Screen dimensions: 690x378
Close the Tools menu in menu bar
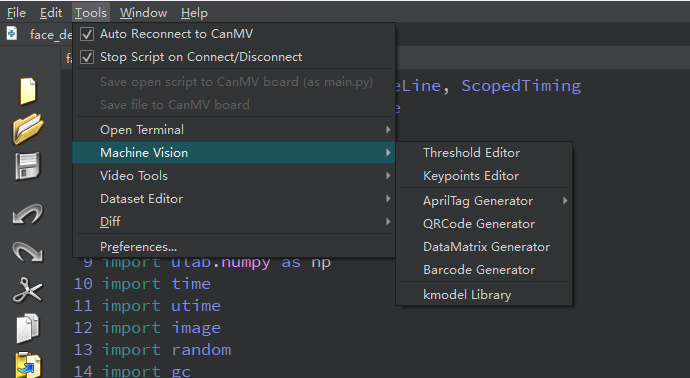91,13
